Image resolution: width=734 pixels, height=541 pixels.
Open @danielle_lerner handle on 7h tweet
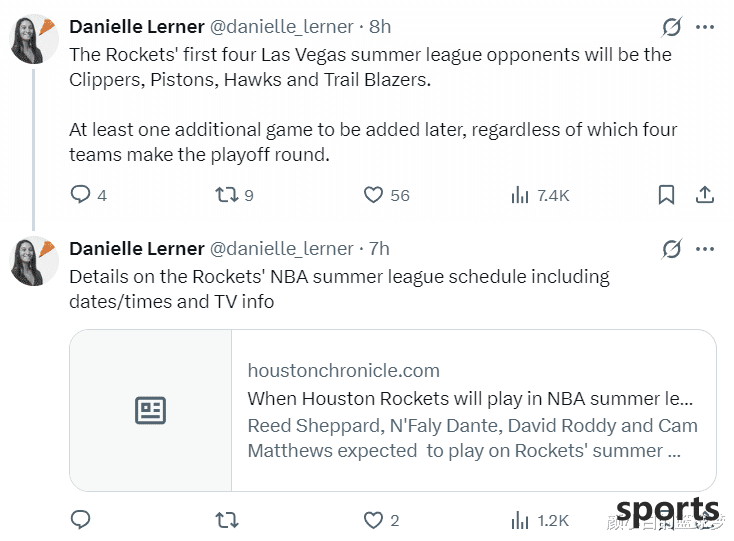pyautogui.click(x=281, y=249)
